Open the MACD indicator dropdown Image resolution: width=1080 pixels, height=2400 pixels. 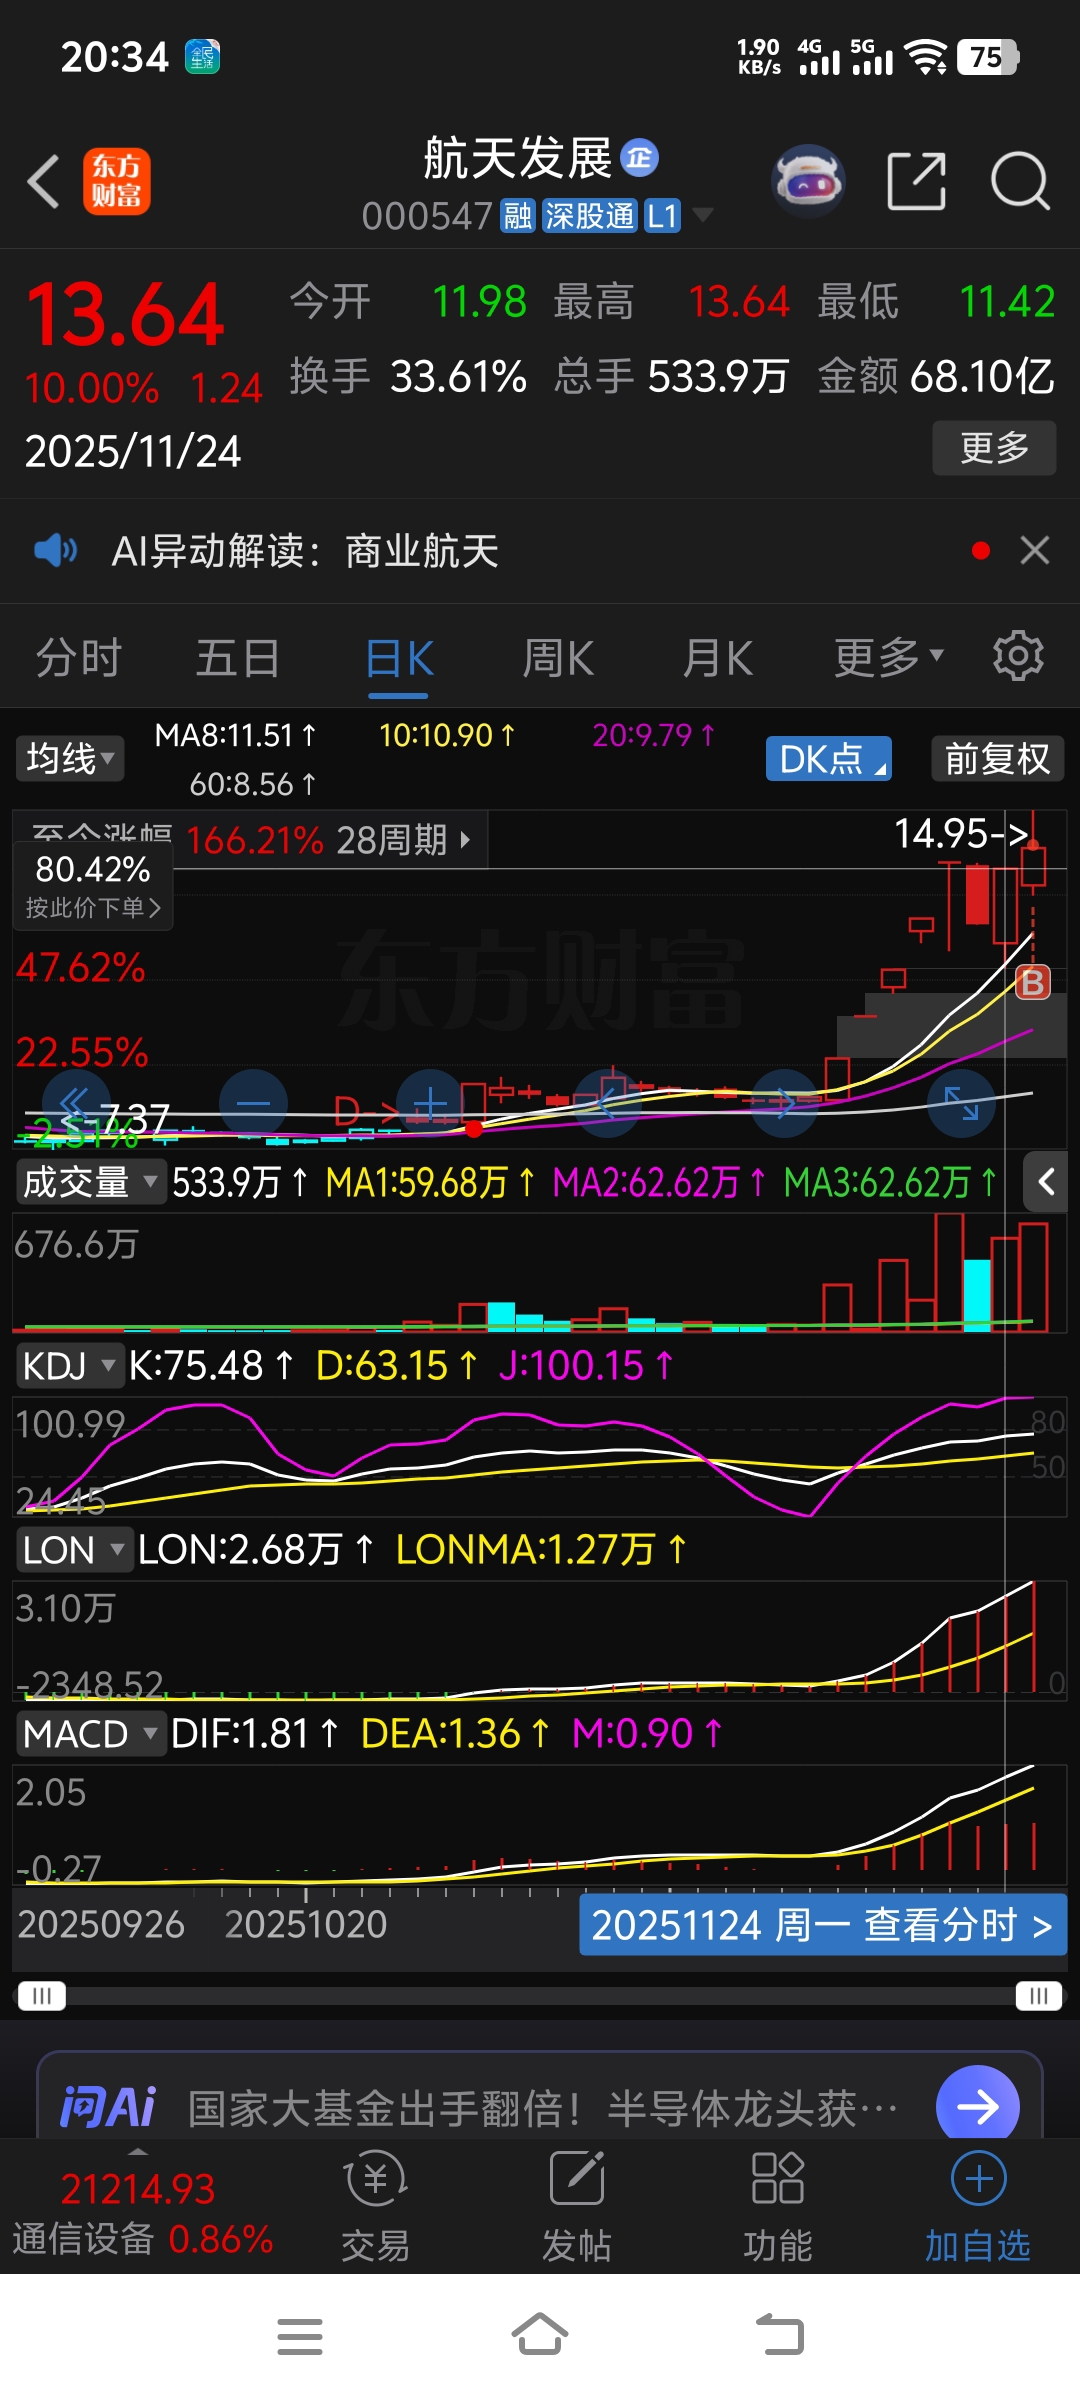point(90,1734)
